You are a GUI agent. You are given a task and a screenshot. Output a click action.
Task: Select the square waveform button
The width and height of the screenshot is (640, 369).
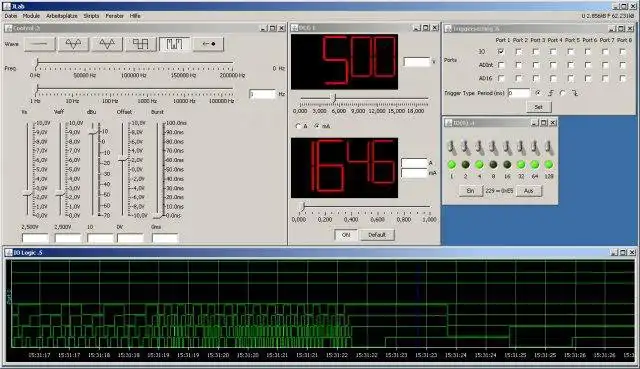141,44
